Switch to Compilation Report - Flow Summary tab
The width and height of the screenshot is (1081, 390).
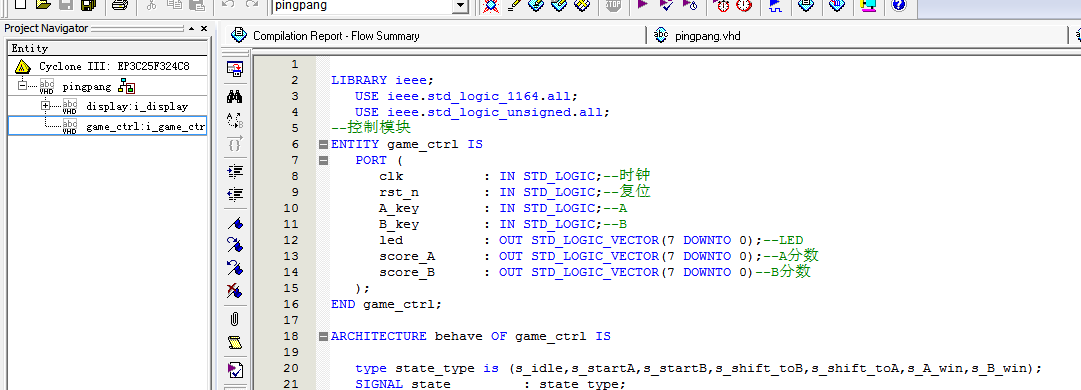[x=336, y=36]
